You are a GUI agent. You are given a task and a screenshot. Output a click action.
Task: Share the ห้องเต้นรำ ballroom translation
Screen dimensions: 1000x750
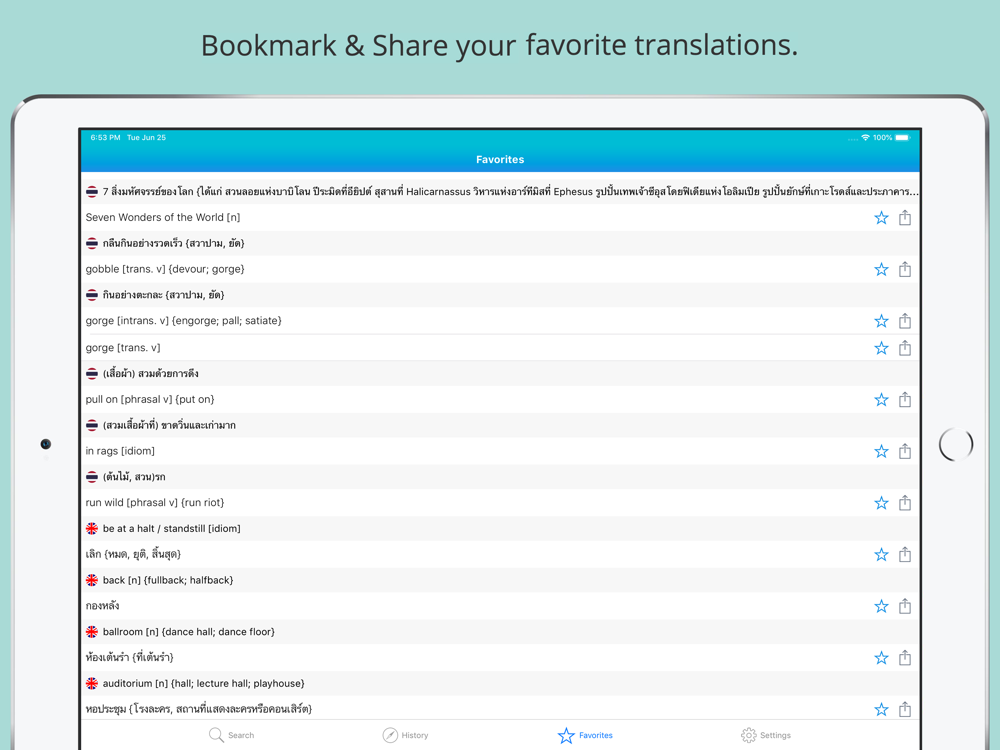coord(904,658)
